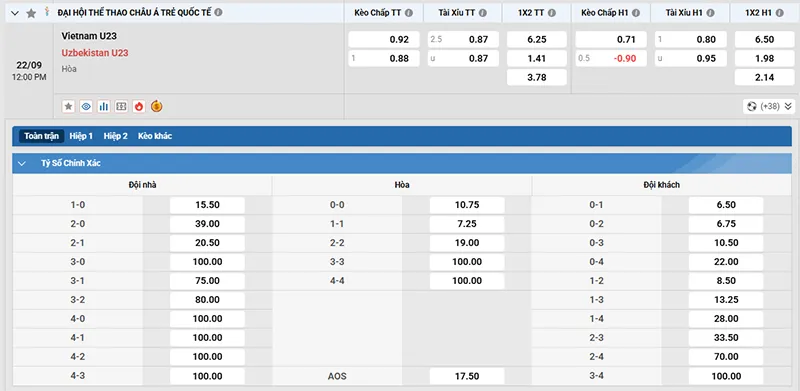Viewport: 800px width, 391px height.
Task: Select draw score 0-0 odds 10.75
Action: (467, 205)
